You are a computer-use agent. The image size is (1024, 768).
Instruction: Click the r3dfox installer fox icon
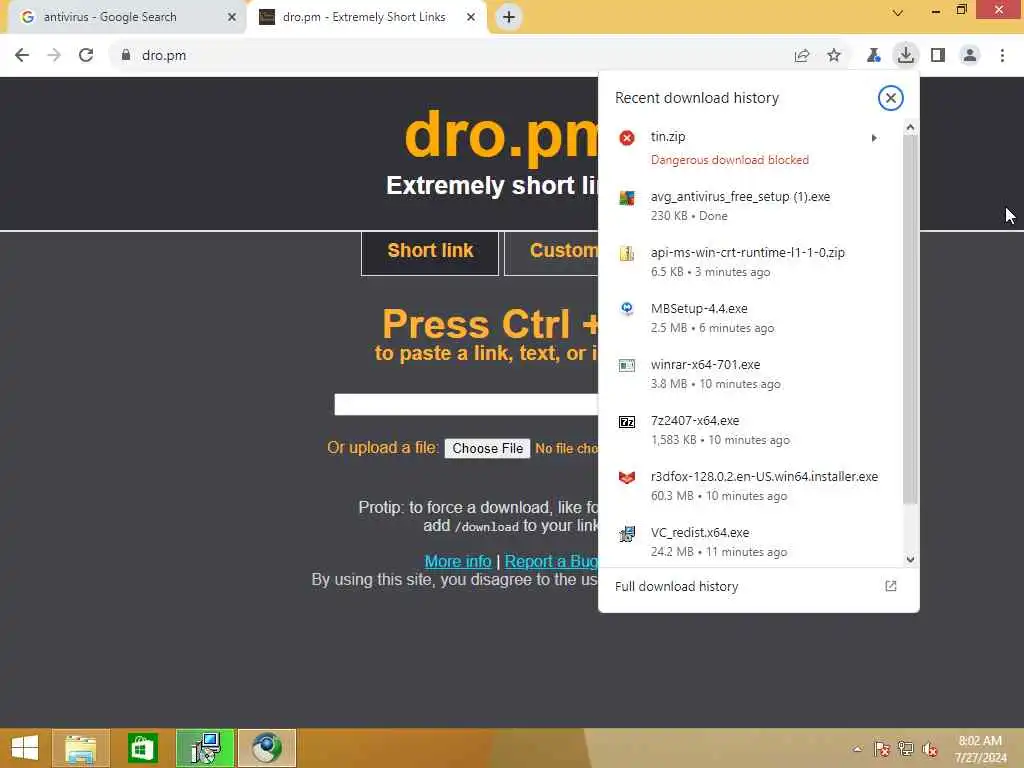(x=627, y=477)
